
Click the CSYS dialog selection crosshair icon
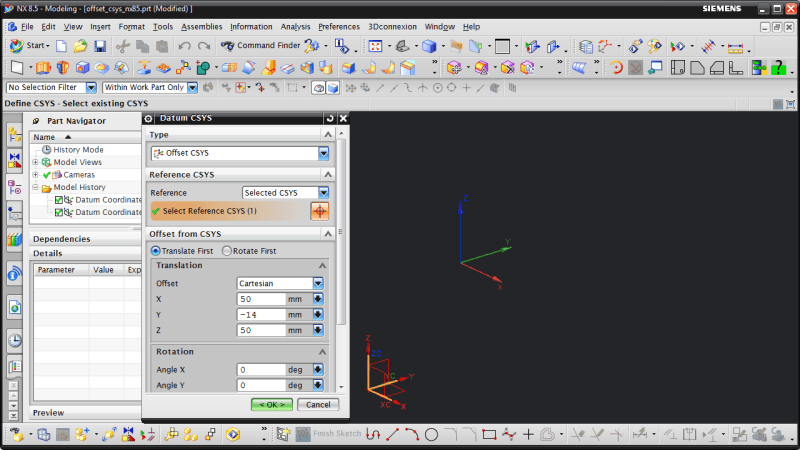click(320, 211)
